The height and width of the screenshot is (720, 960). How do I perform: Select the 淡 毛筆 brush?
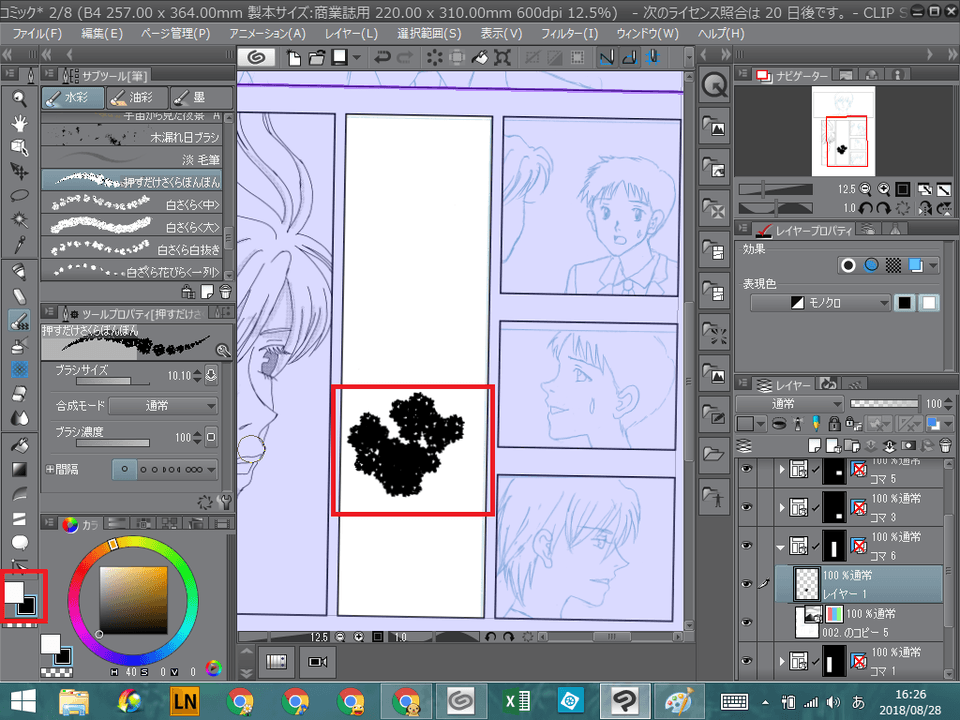point(130,157)
